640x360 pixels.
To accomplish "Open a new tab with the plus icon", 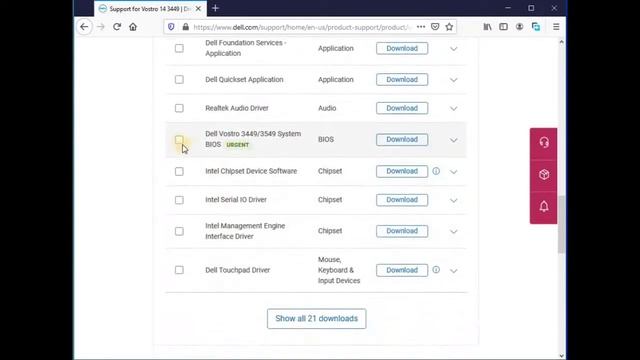I will click(x=216, y=8).
